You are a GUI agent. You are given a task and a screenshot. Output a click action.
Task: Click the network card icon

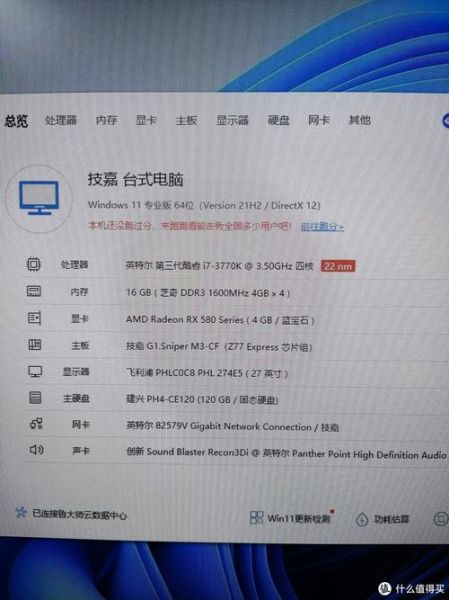36,424
